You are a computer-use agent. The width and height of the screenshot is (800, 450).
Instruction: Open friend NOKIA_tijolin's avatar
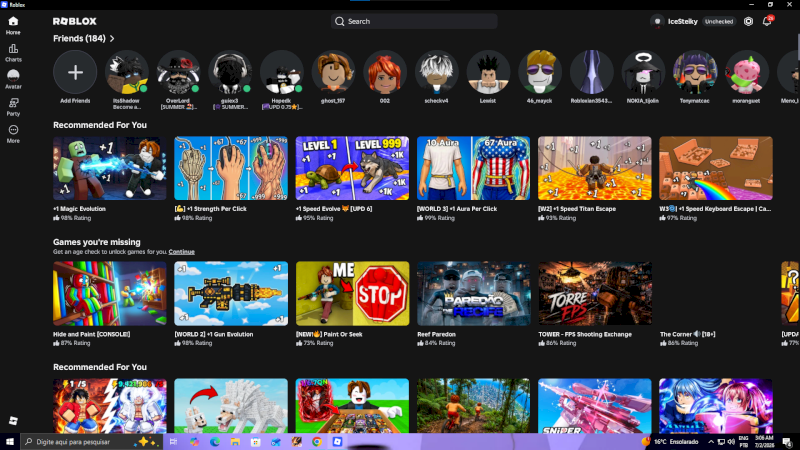(643, 72)
